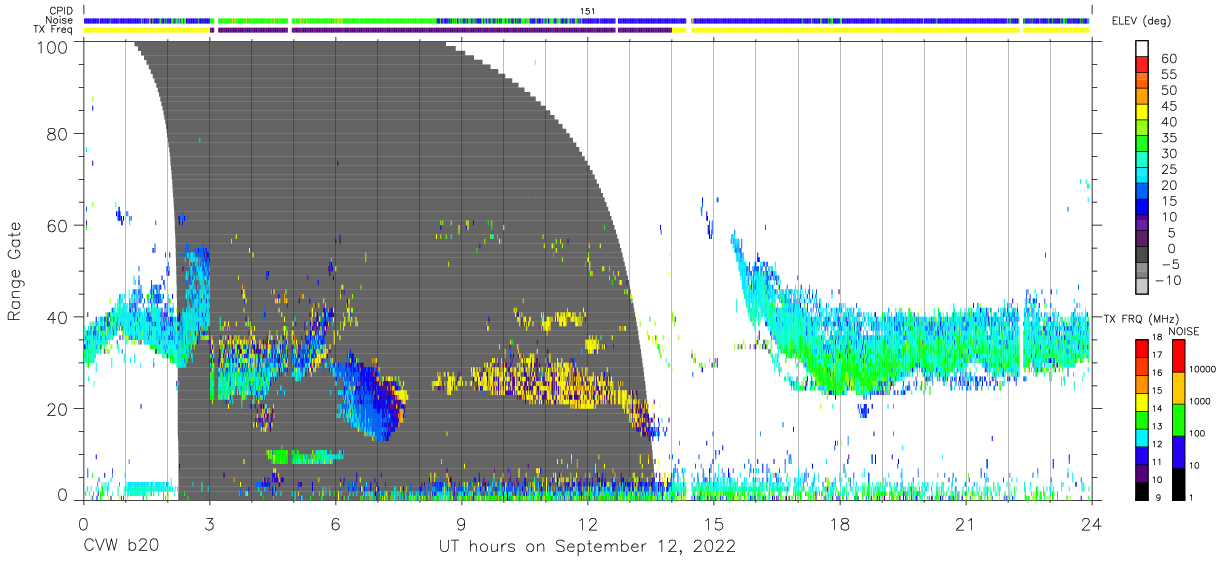Pick the yellow swatch on ELEV colorbar

tap(1142, 112)
